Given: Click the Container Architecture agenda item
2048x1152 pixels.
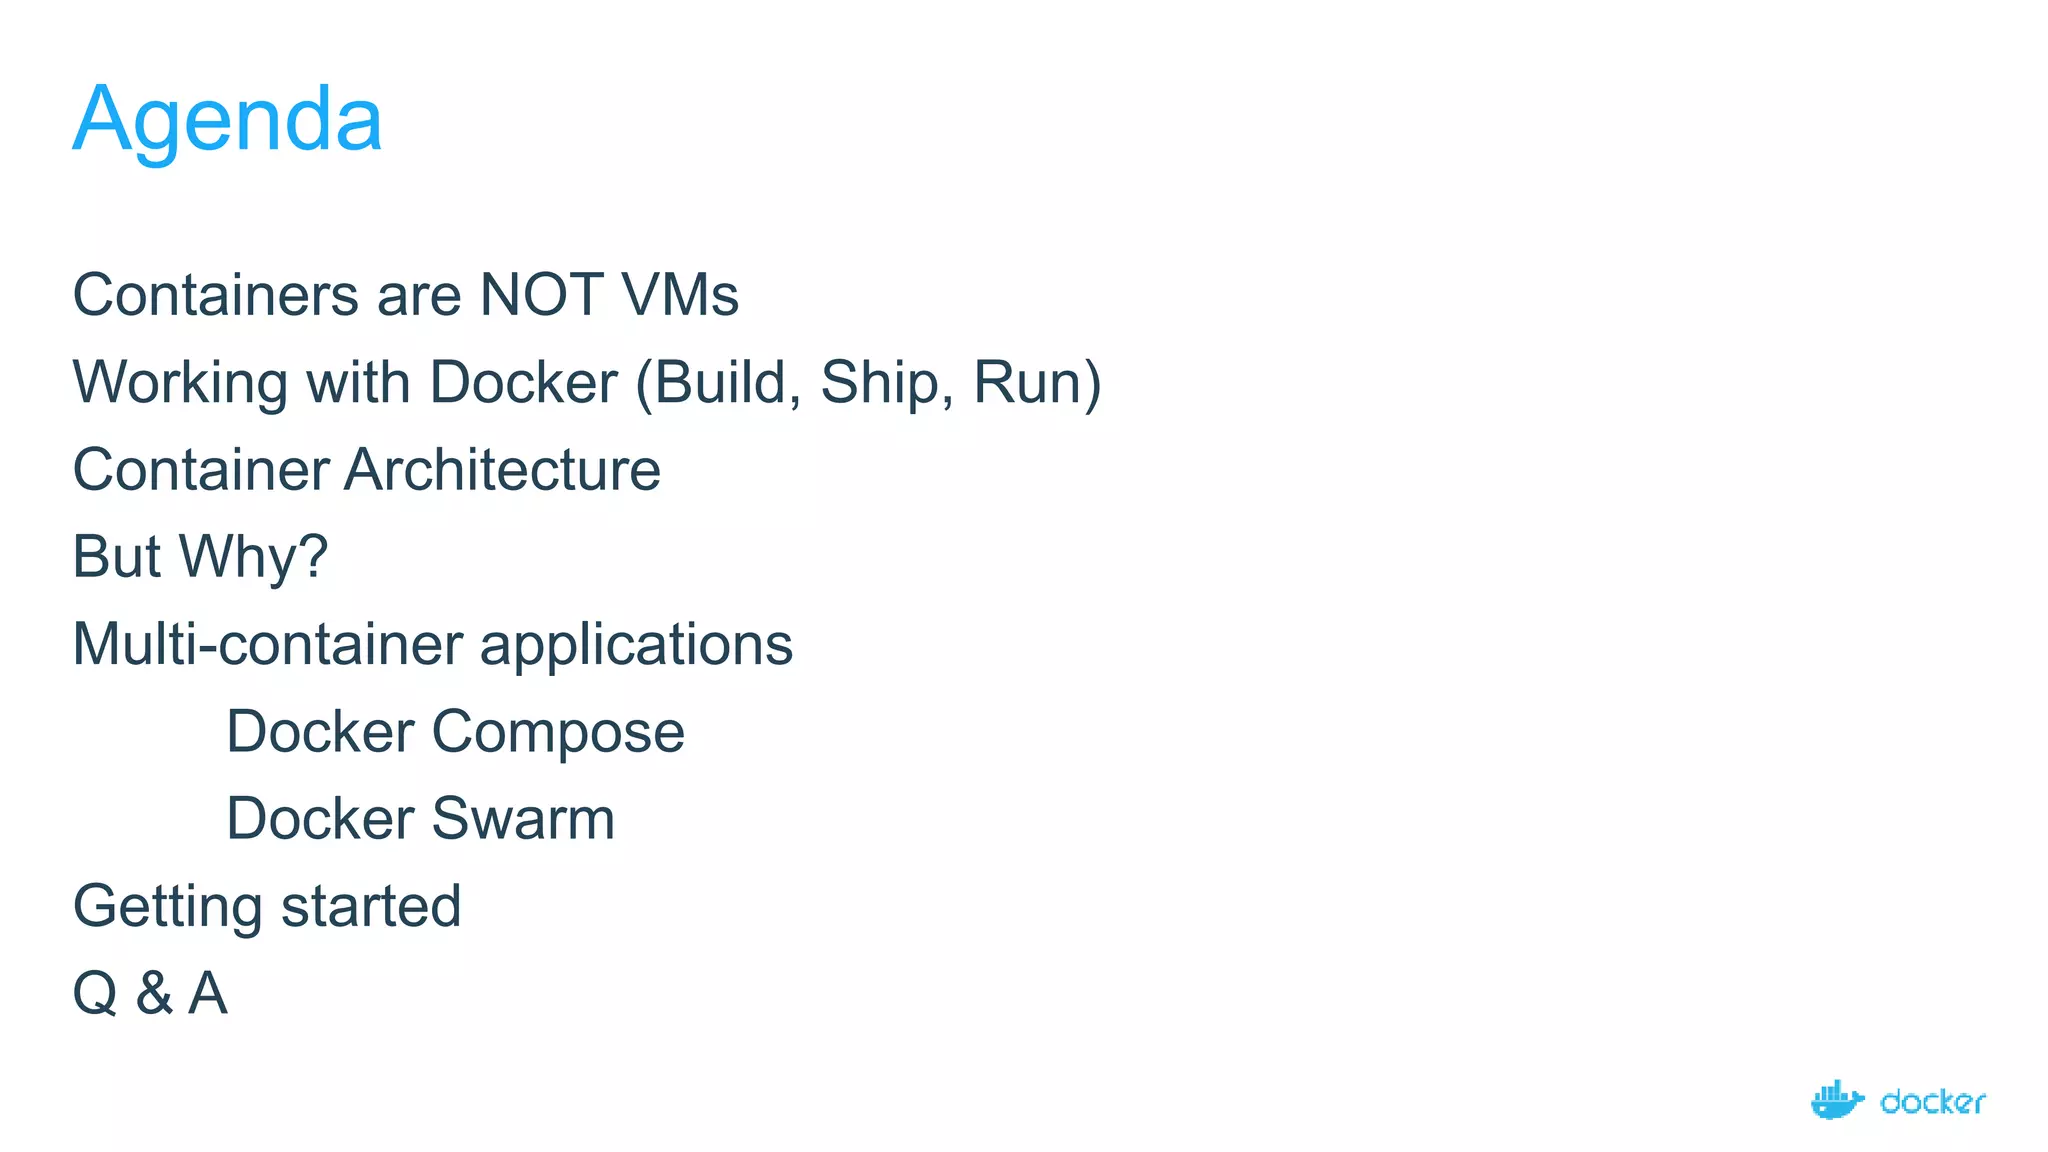Looking at the screenshot, I should [x=366, y=469].
